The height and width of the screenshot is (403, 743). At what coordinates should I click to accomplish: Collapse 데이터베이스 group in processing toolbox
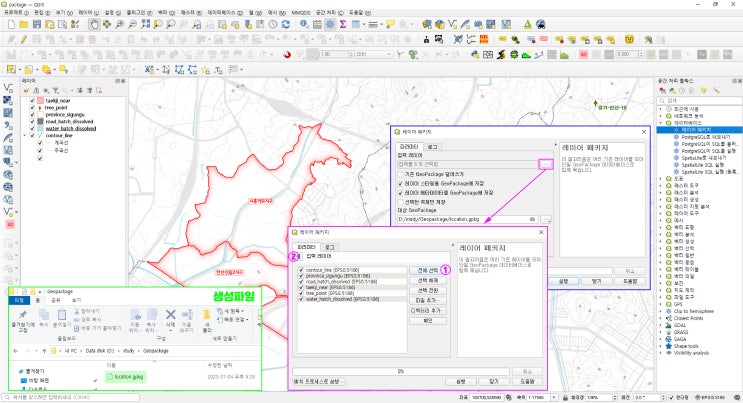click(661, 123)
